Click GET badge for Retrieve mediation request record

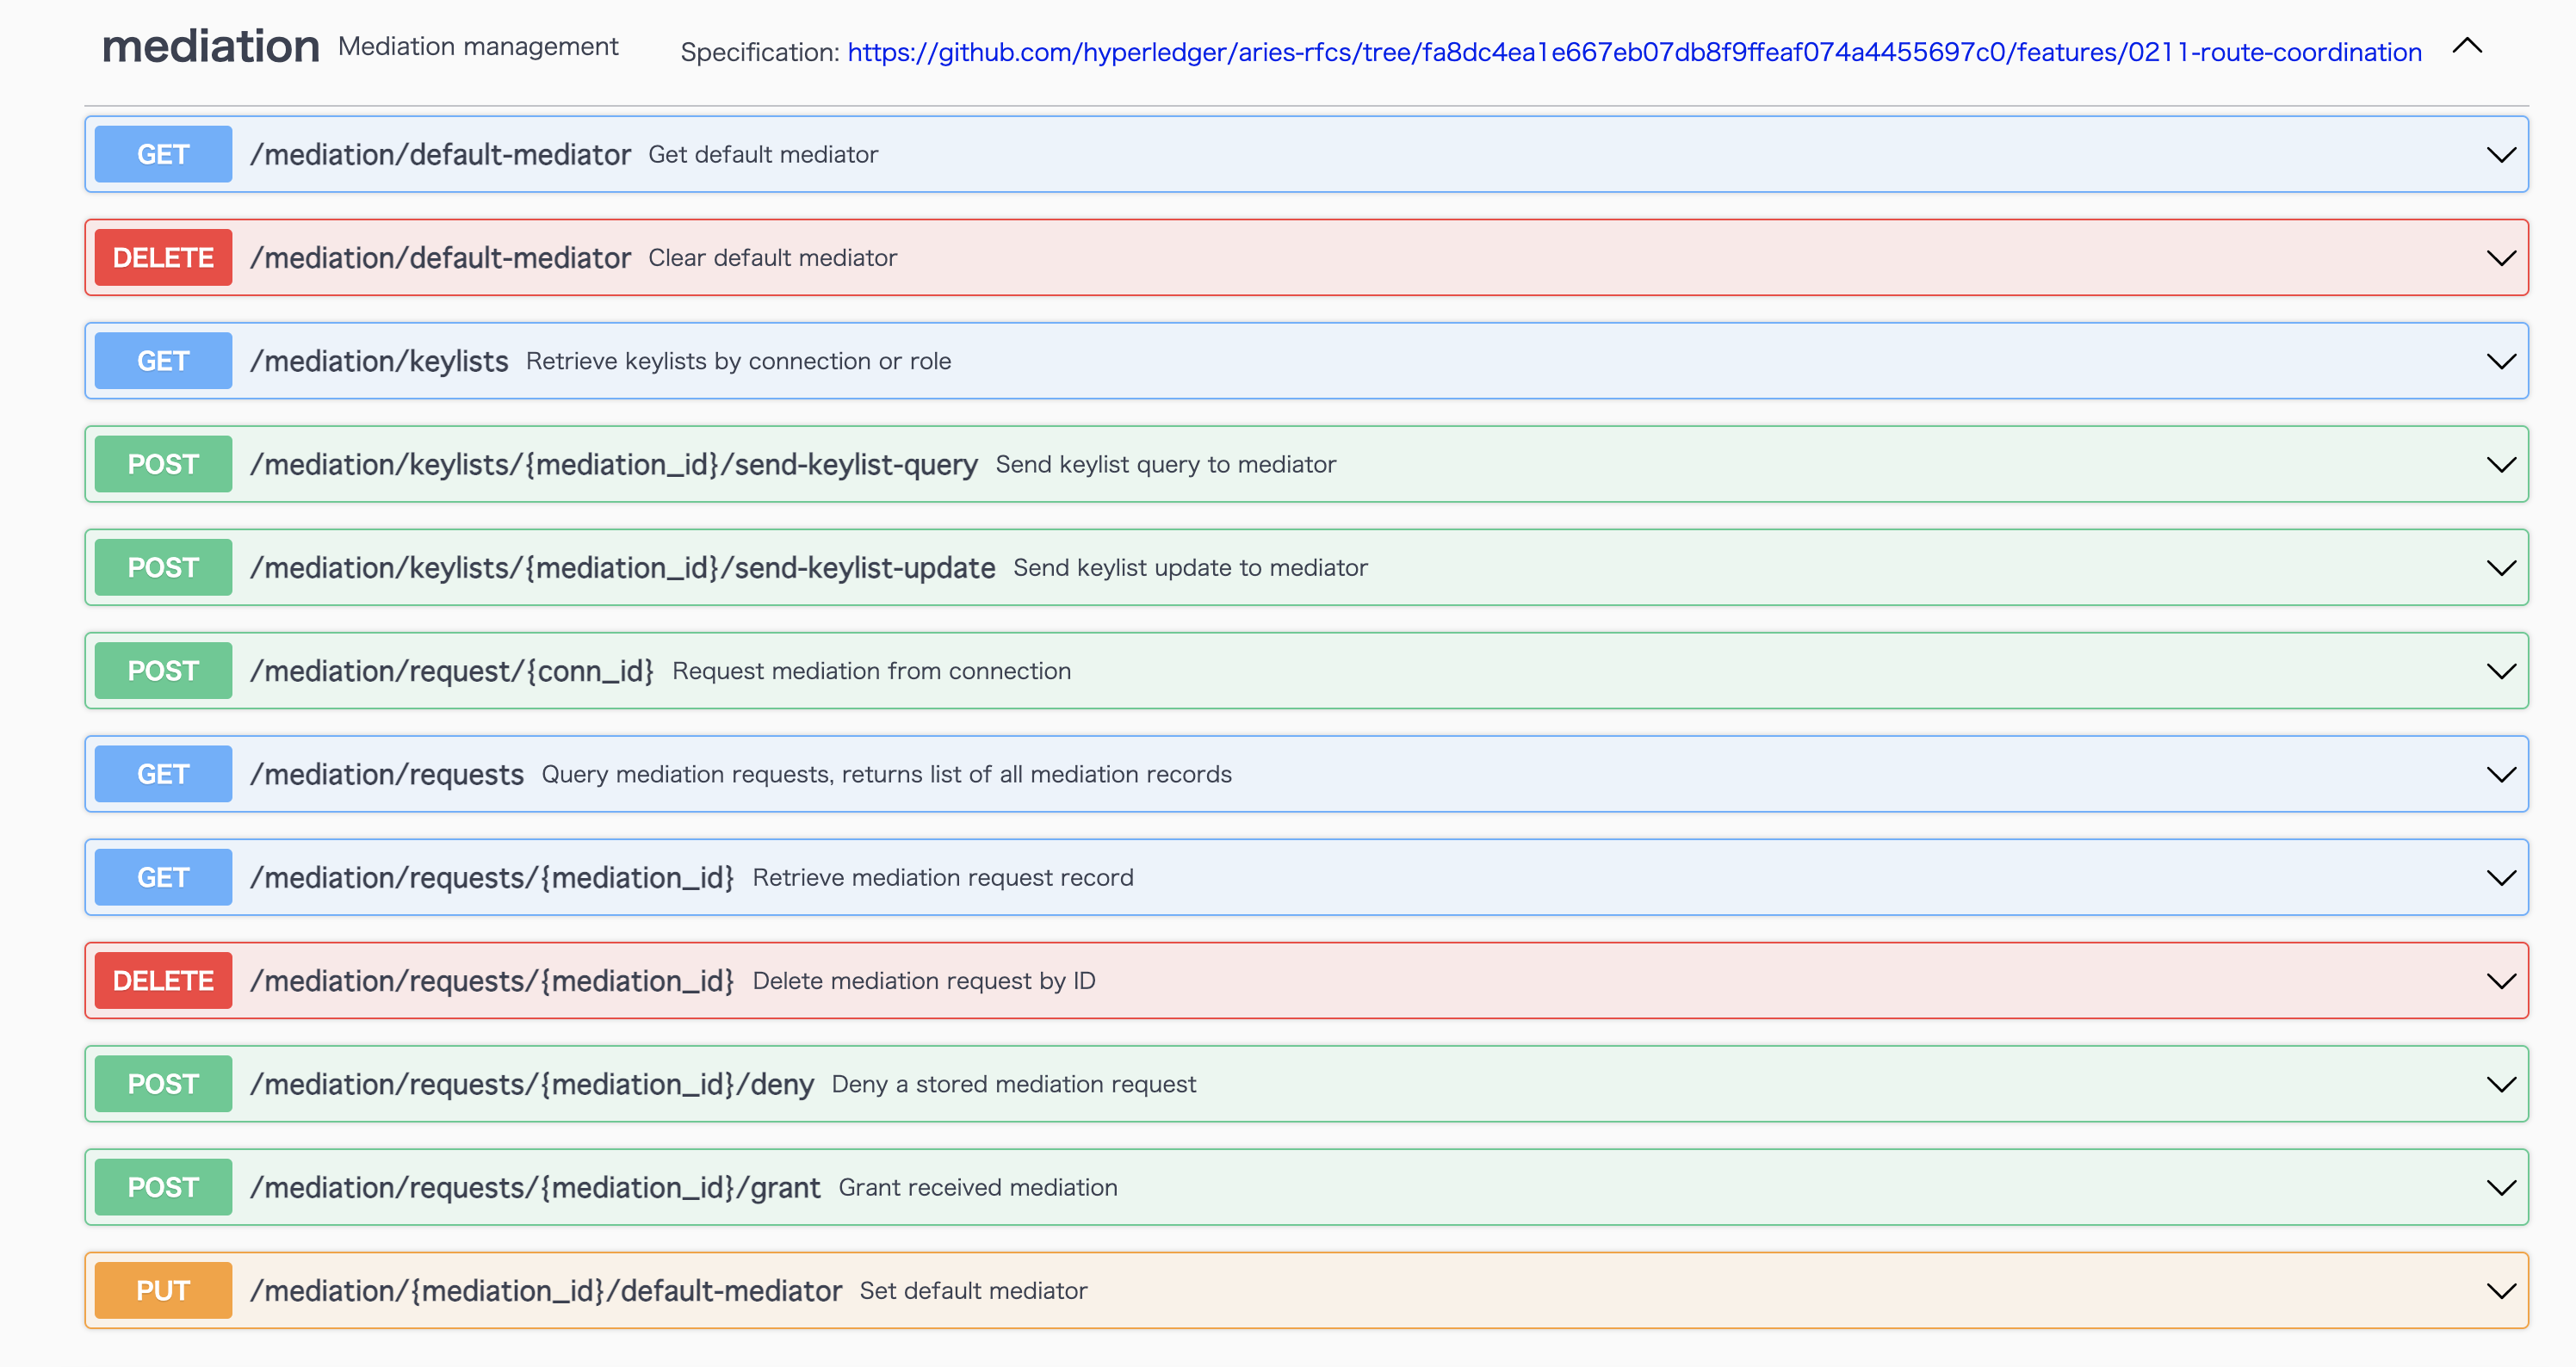tap(163, 877)
